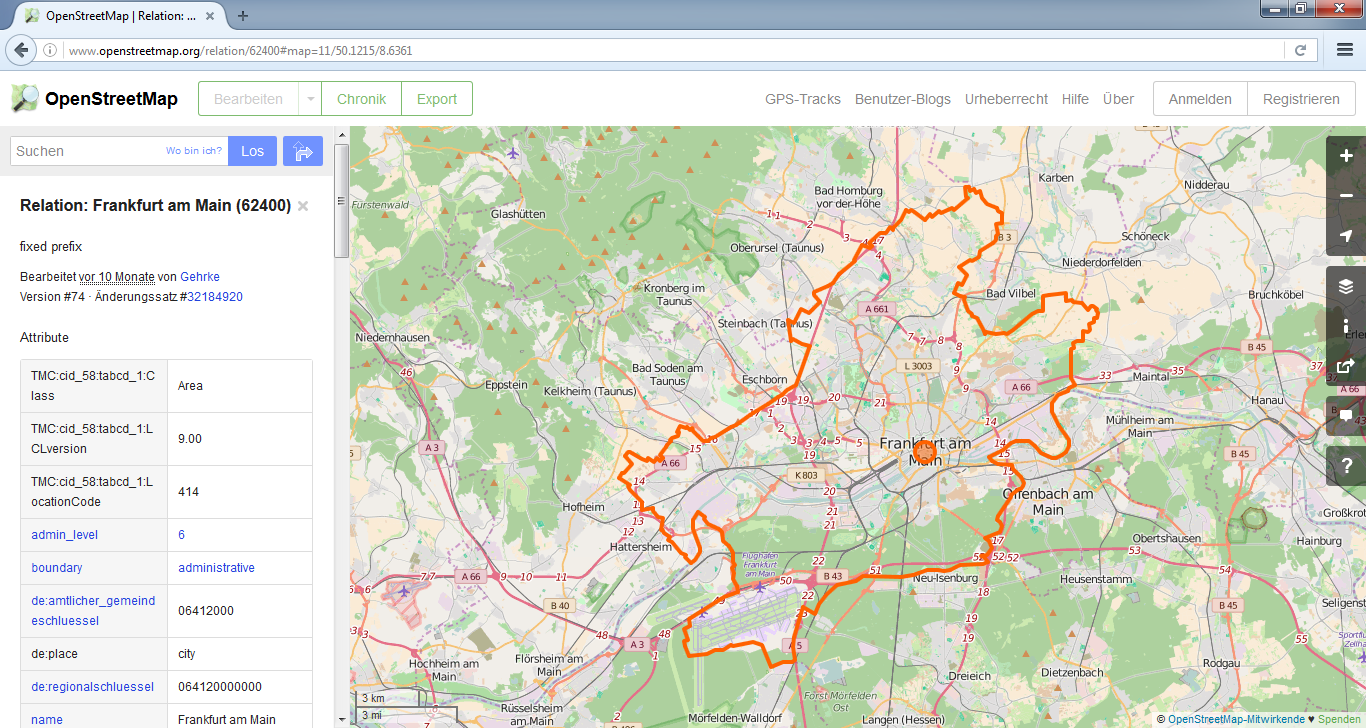Click the OpenStreetMap-Mitwirkende attribution link
Viewport: 1366px width, 728px height.
tap(1236, 720)
